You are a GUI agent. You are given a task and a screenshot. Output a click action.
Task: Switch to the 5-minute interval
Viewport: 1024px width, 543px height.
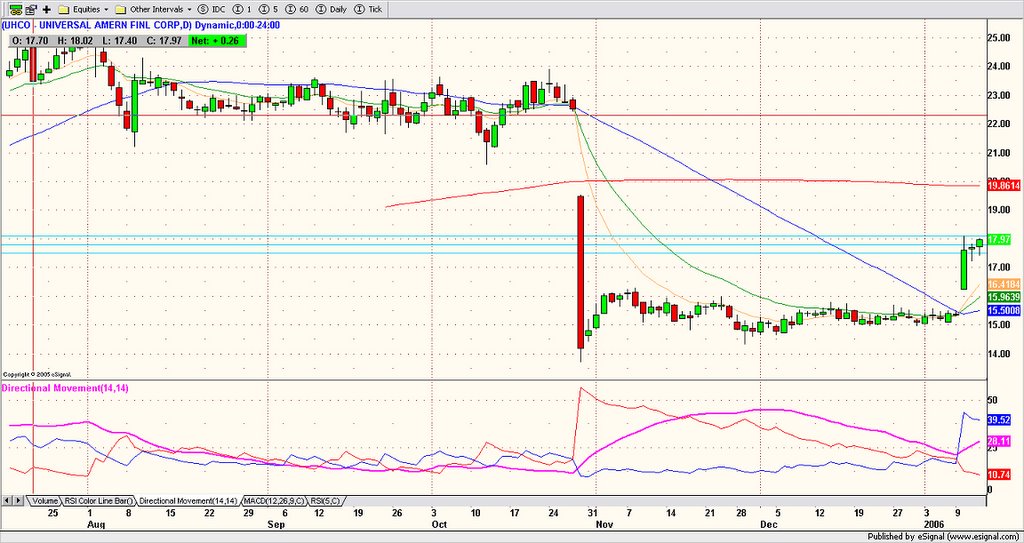coord(268,10)
